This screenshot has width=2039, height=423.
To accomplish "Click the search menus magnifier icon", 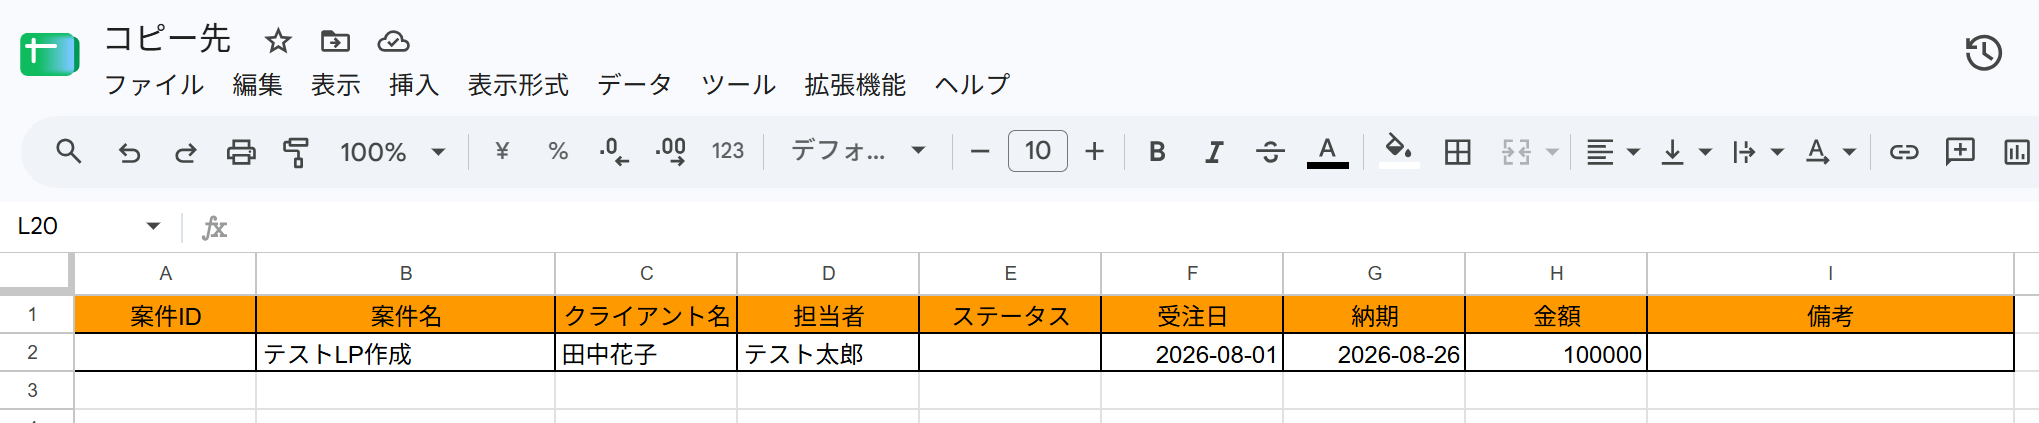I will tap(68, 152).
